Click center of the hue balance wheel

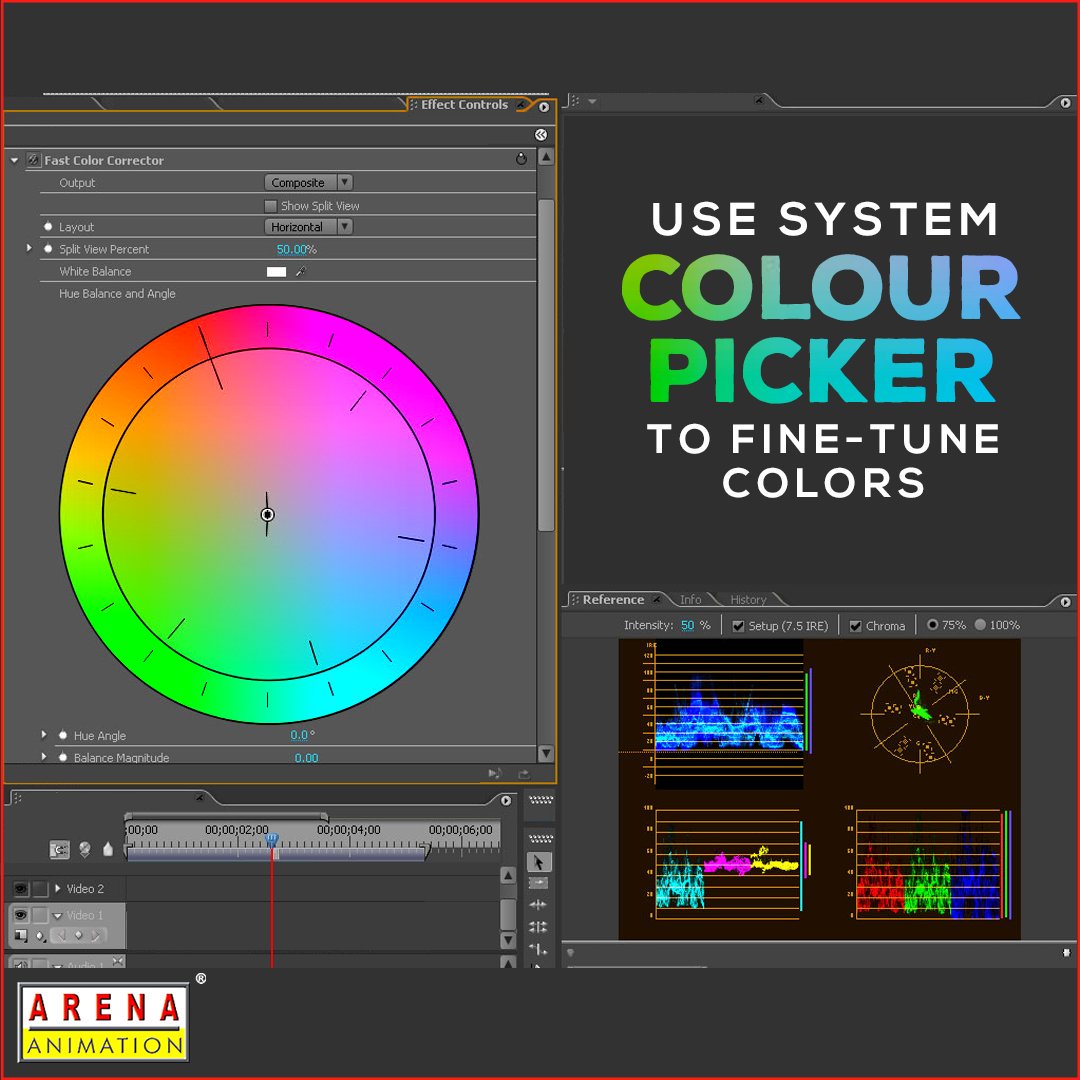coord(268,515)
